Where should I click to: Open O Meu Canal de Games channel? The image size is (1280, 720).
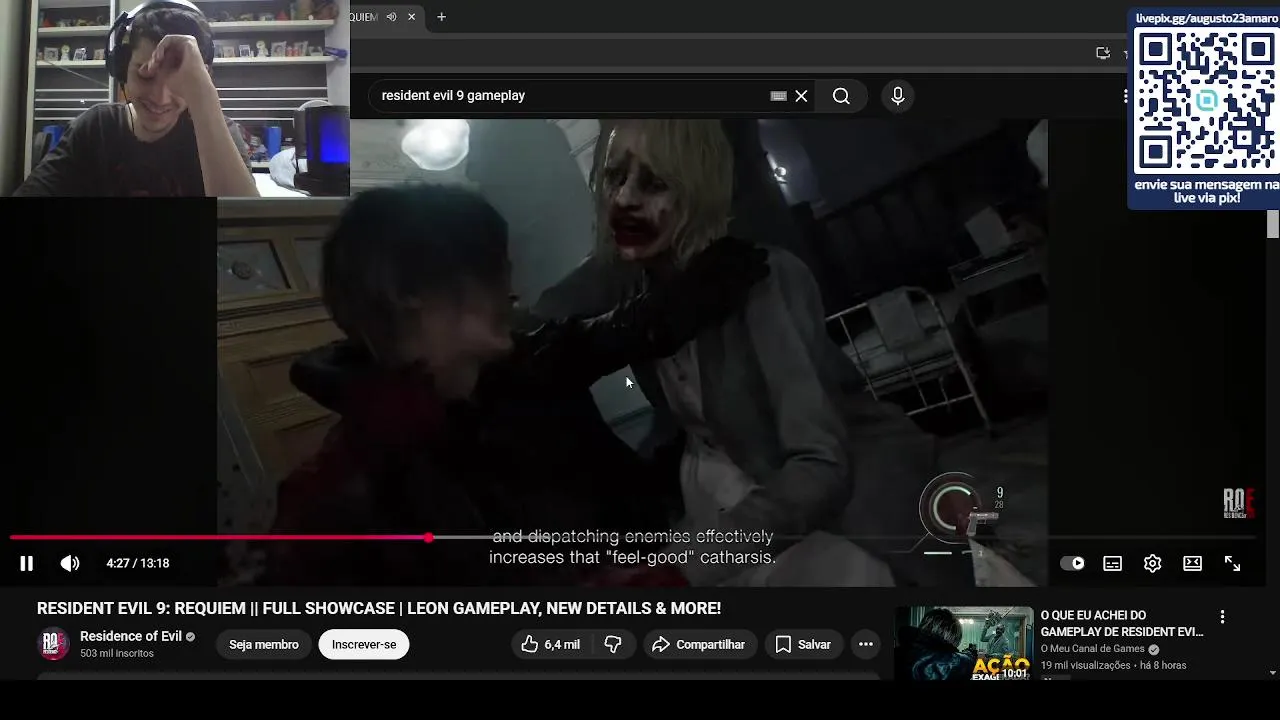coord(1093,649)
